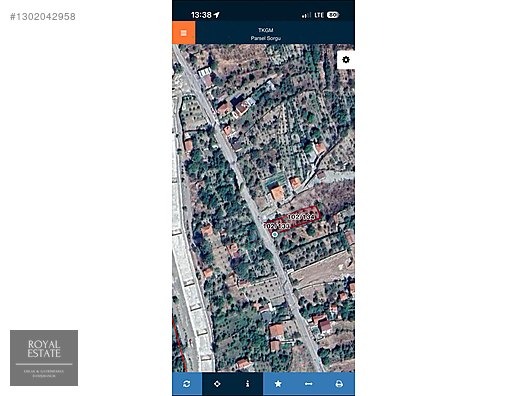Viewport: 528px width, 396px height.
Task: Open the orange hamburger menu
Action: (184, 33)
